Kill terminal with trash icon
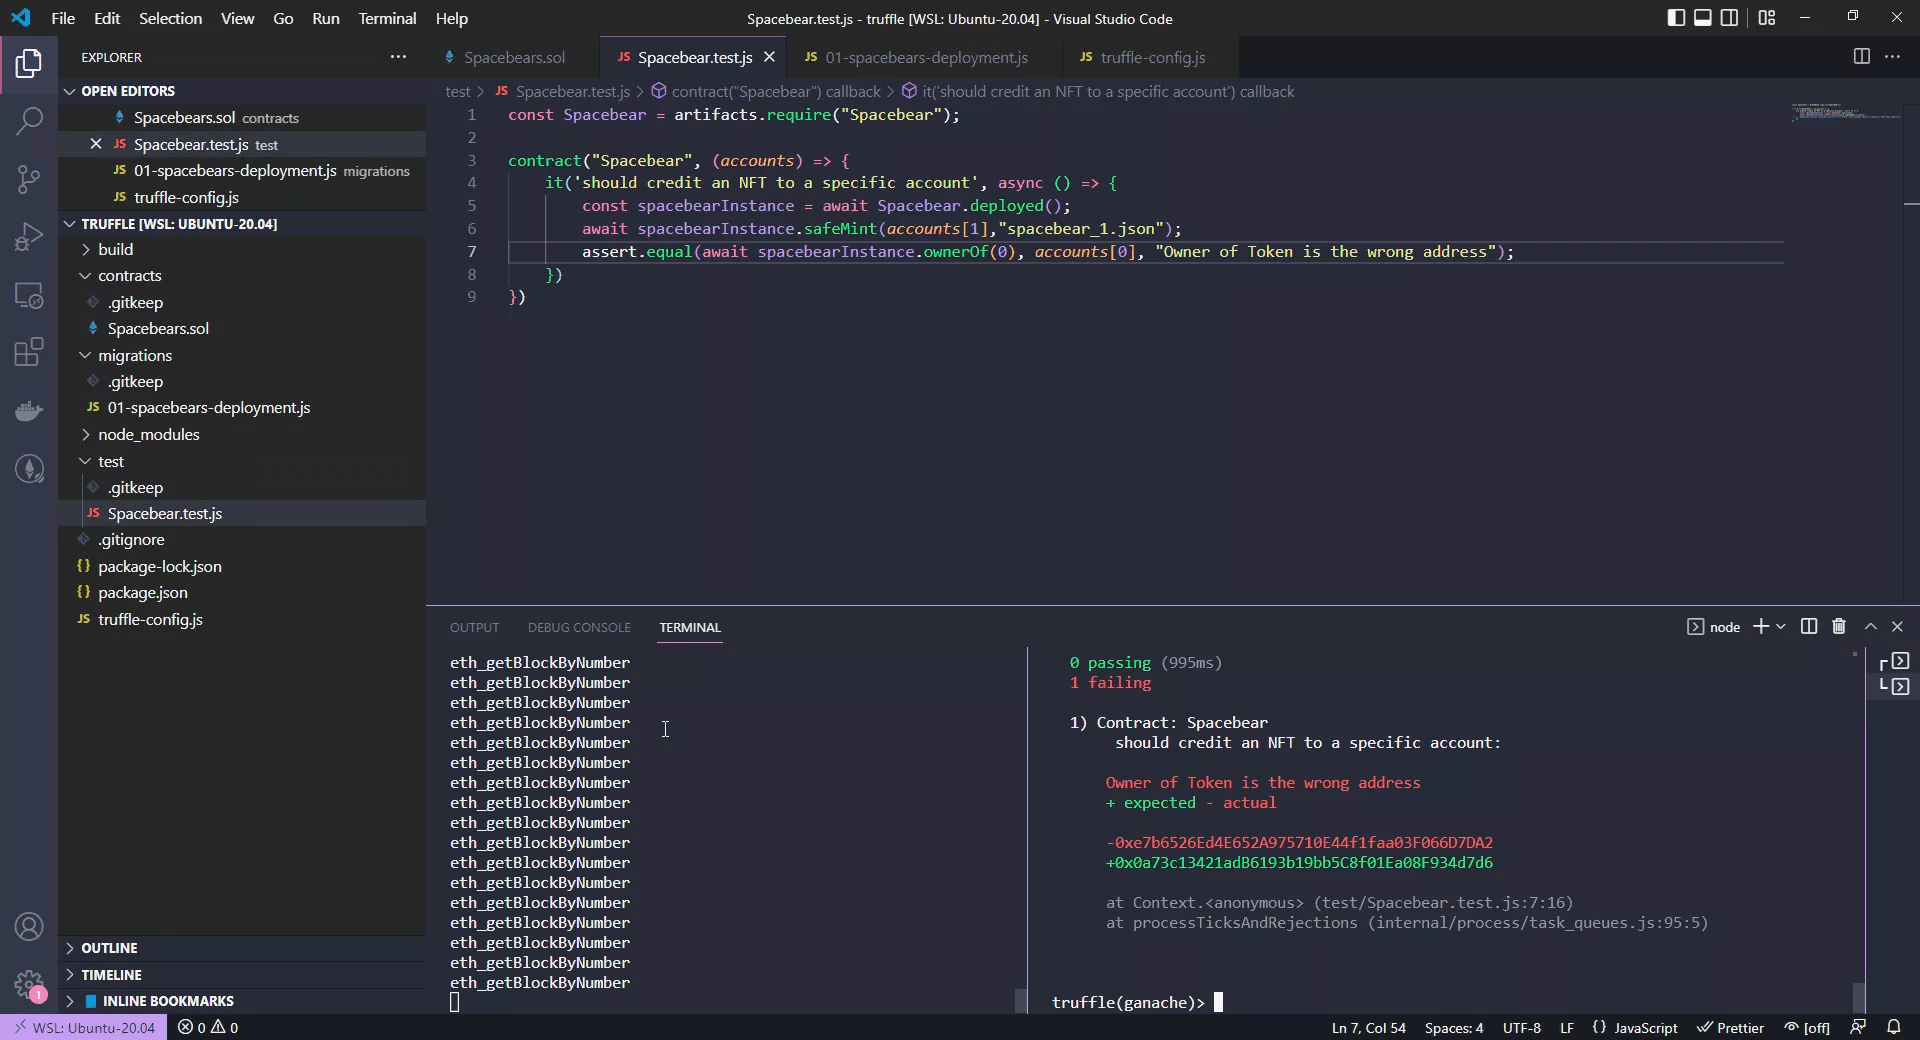Image resolution: width=1920 pixels, height=1040 pixels. click(1838, 626)
